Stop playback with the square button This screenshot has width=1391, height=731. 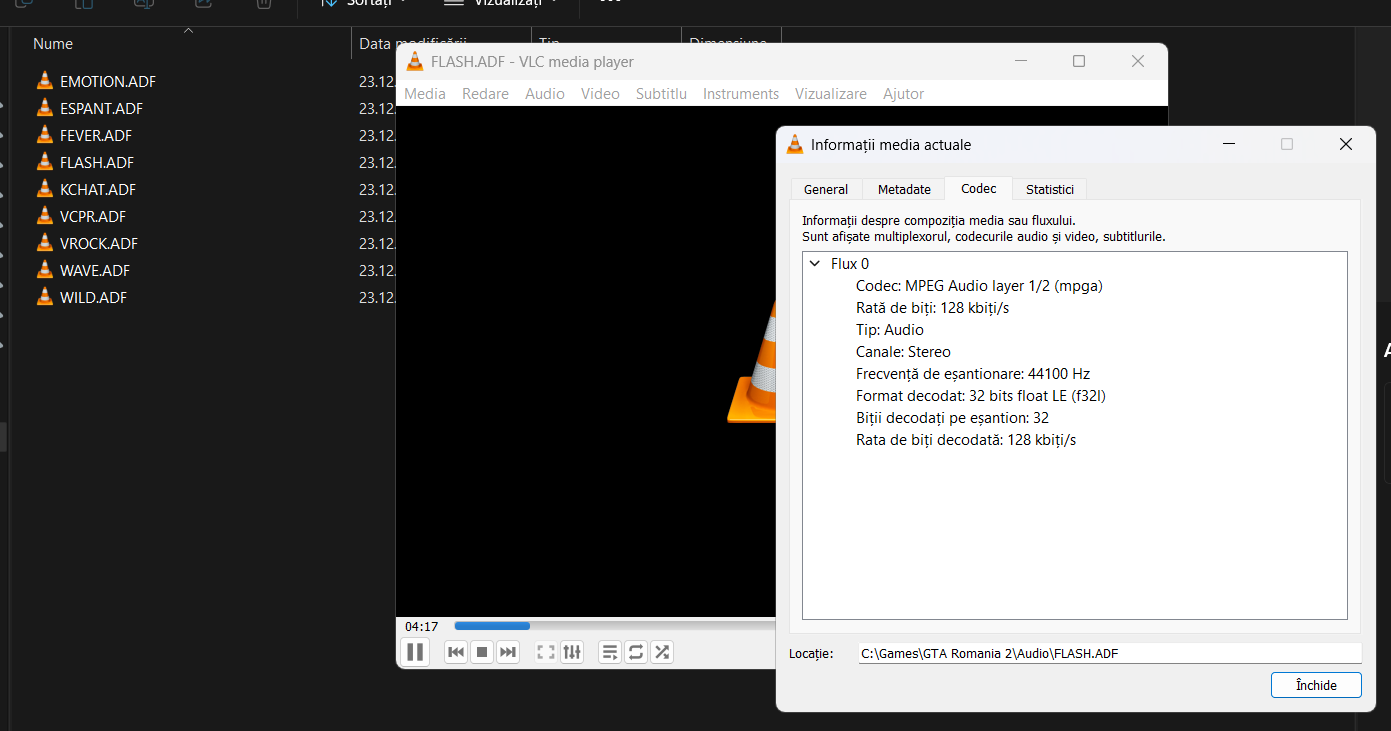coord(482,652)
